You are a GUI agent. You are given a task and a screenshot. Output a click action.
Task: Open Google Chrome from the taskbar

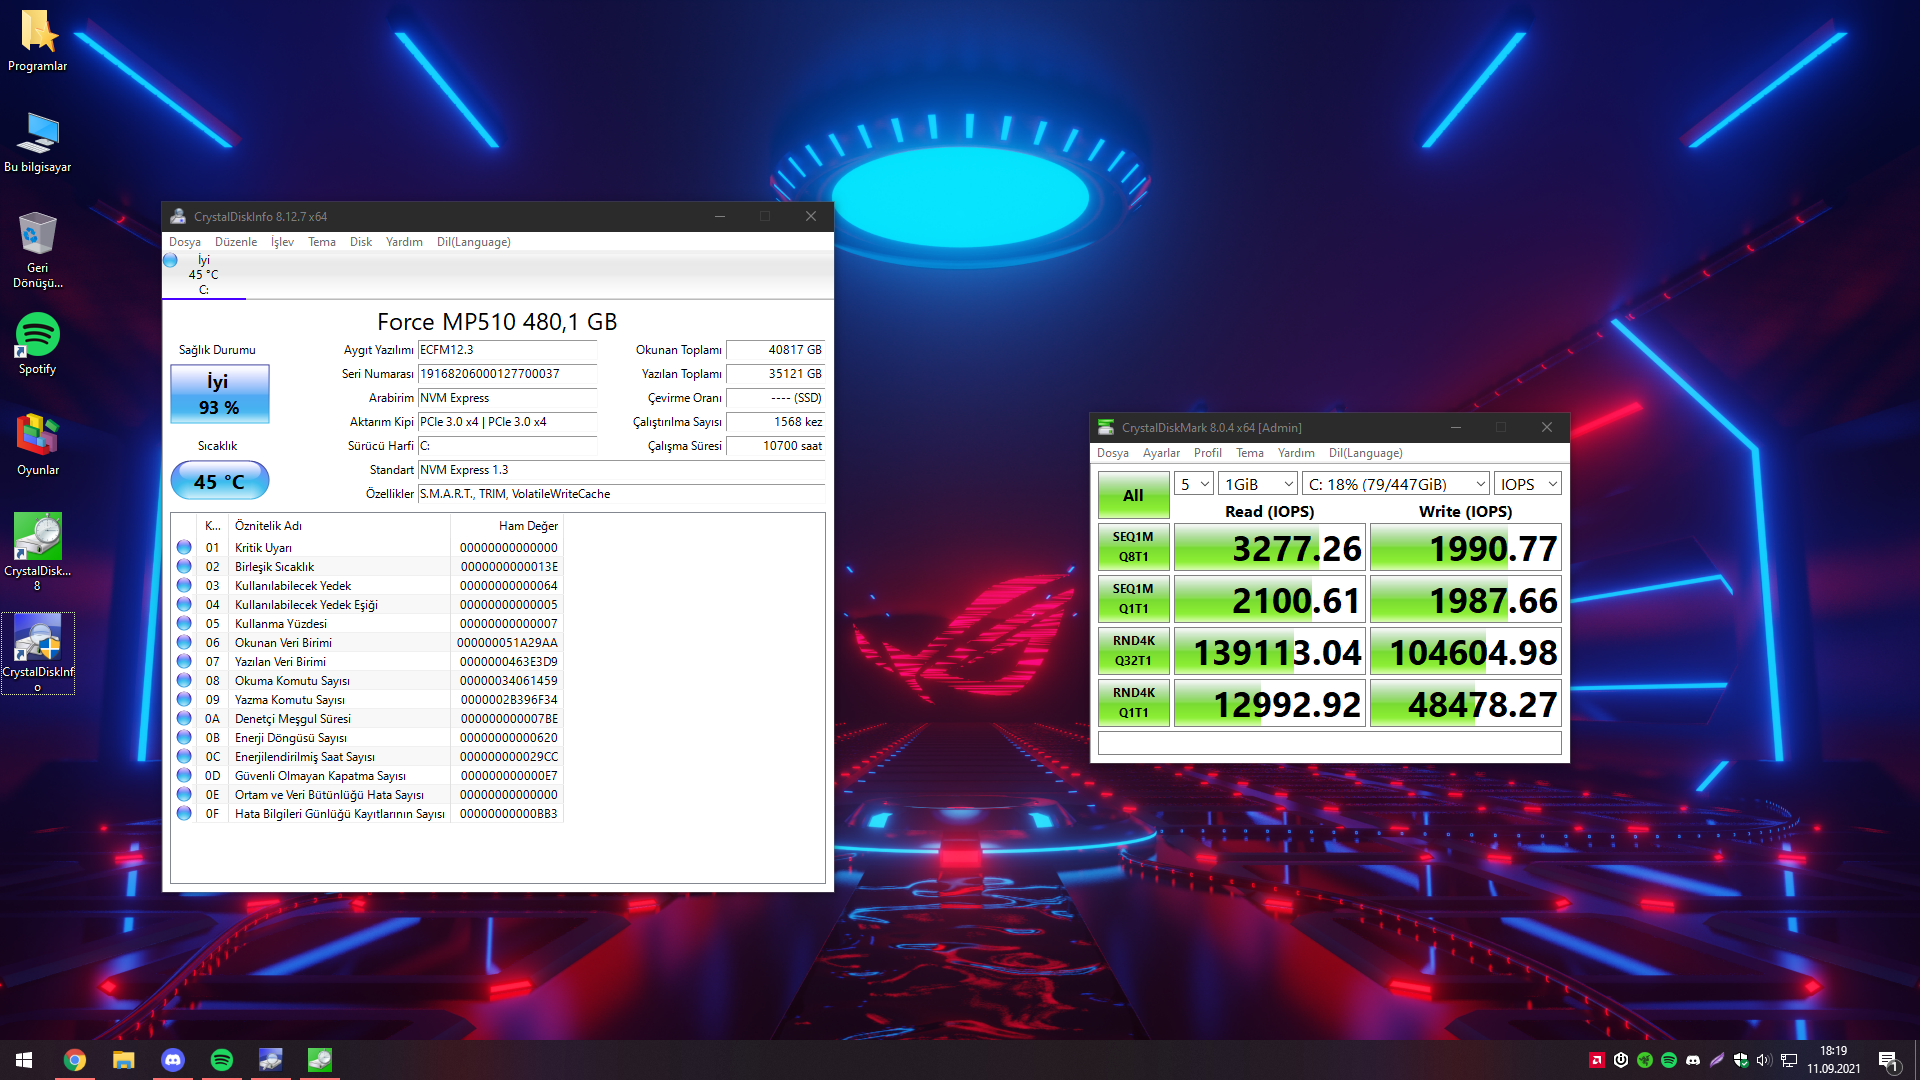point(75,1060)
